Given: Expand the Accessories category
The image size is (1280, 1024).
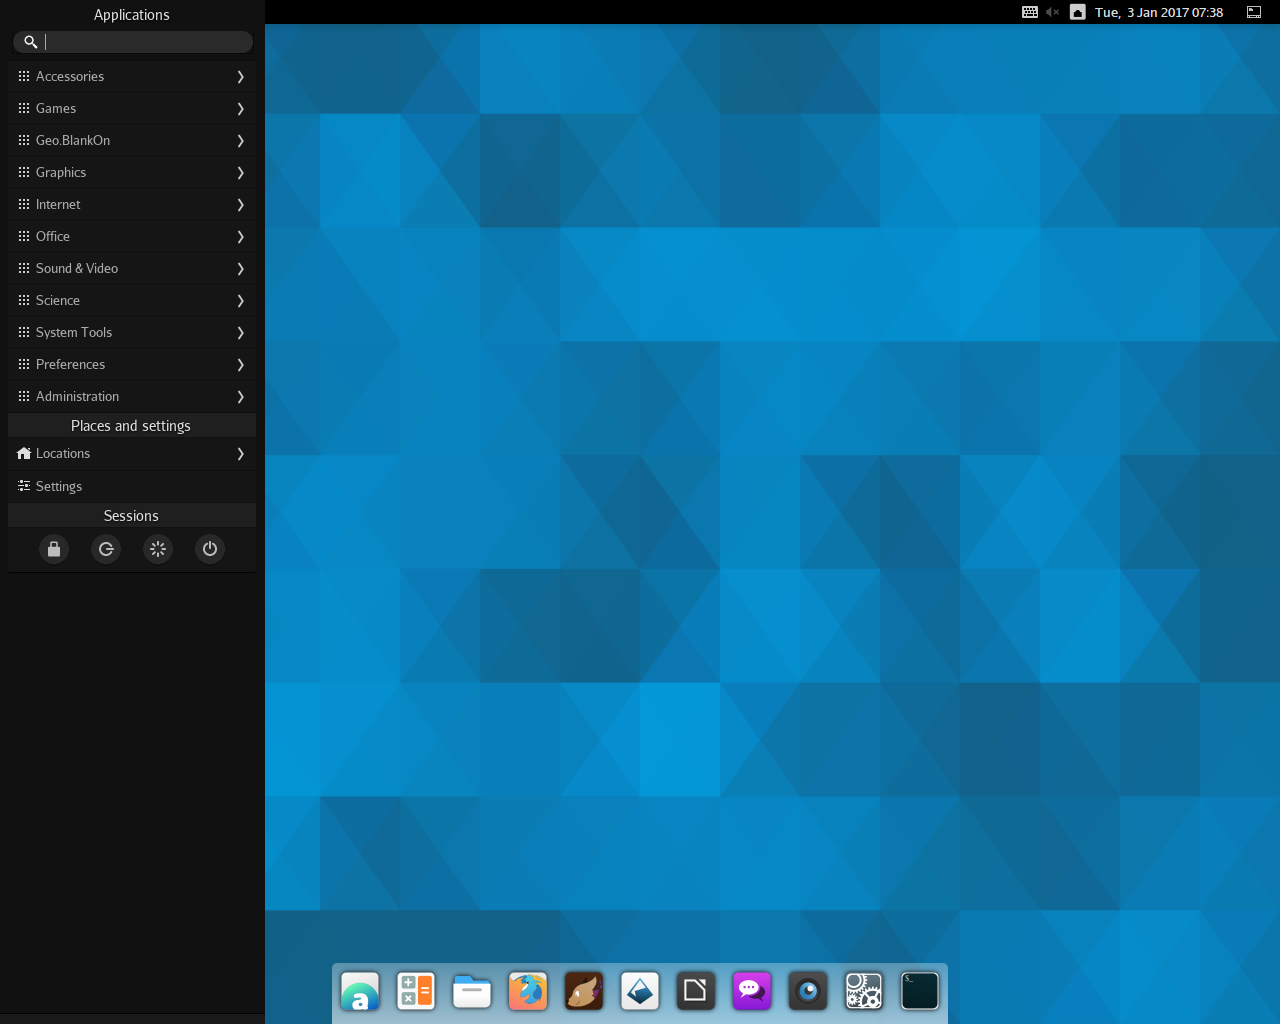Looking at the screenshot, I should (x=131, y=76).
